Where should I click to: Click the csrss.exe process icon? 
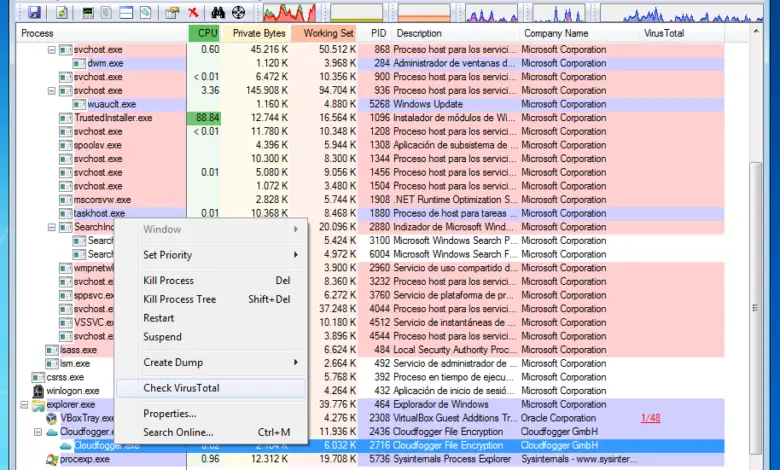coord(38,377)
